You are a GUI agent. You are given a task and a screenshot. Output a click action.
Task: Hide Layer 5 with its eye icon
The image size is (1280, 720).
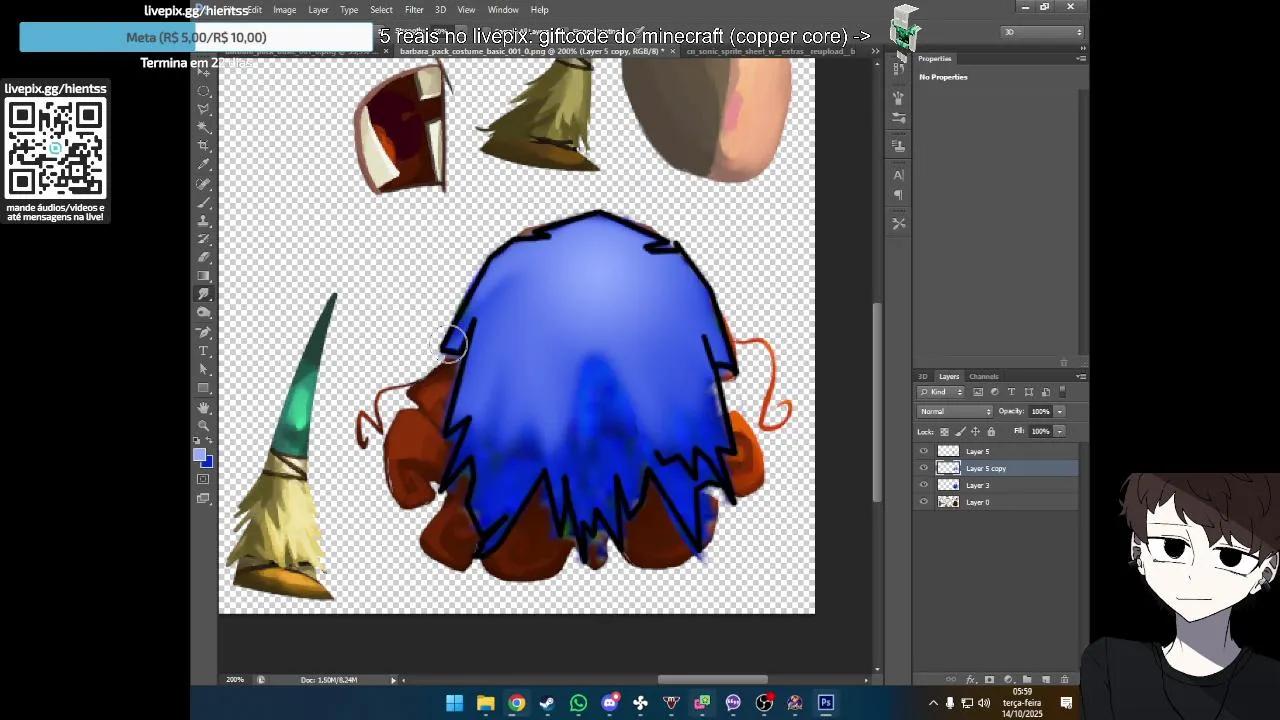924,451
